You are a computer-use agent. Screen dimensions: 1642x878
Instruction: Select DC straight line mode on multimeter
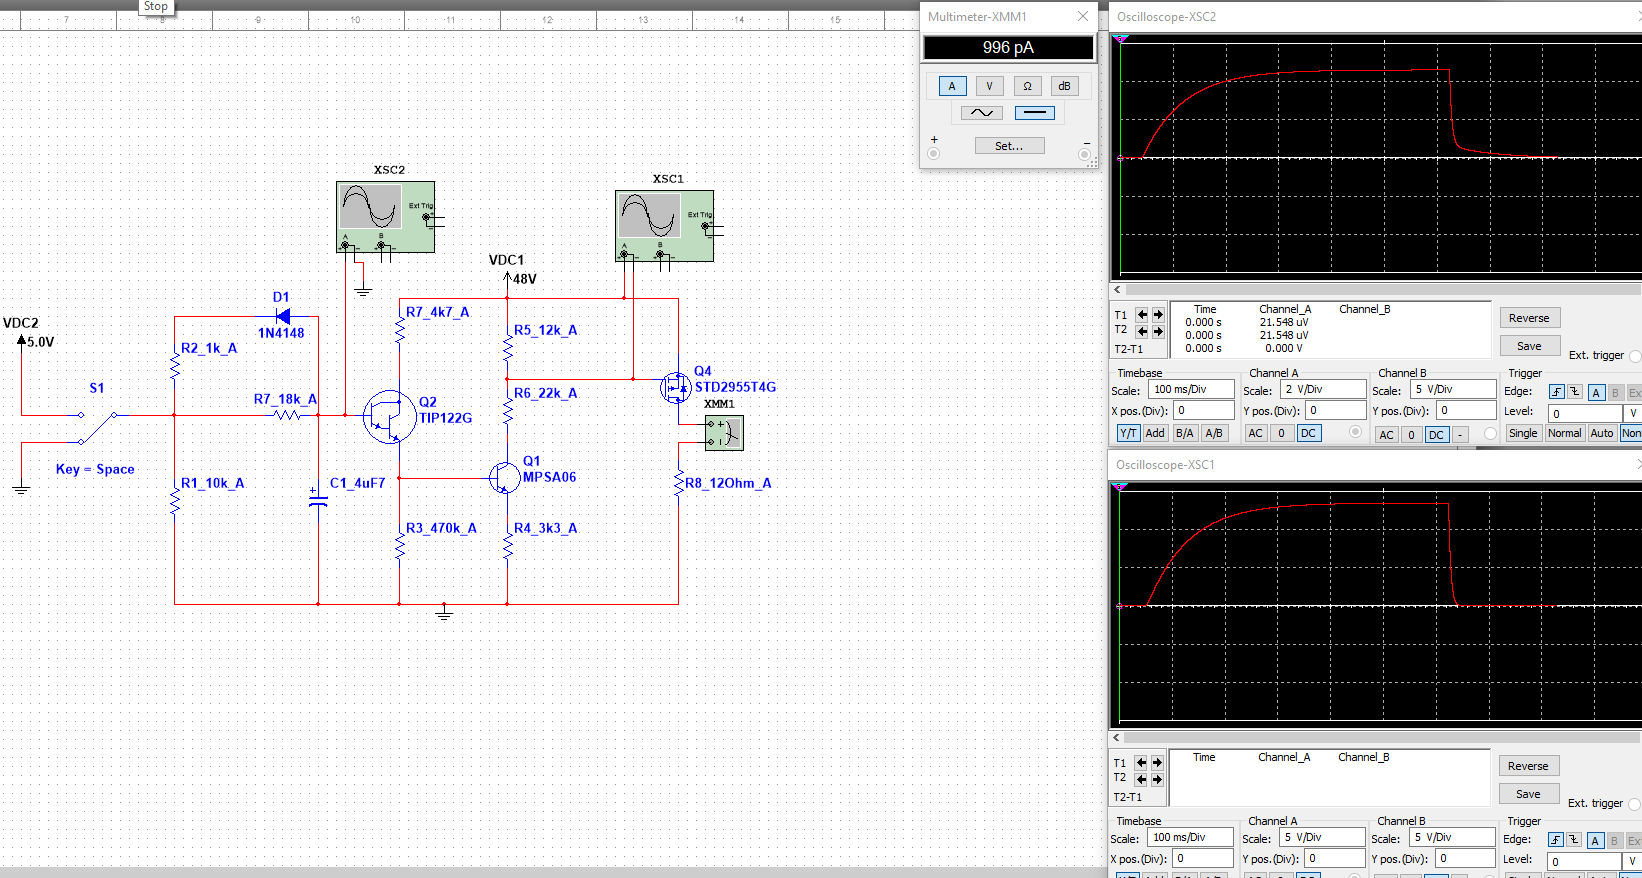click(x=1034, y=113)
